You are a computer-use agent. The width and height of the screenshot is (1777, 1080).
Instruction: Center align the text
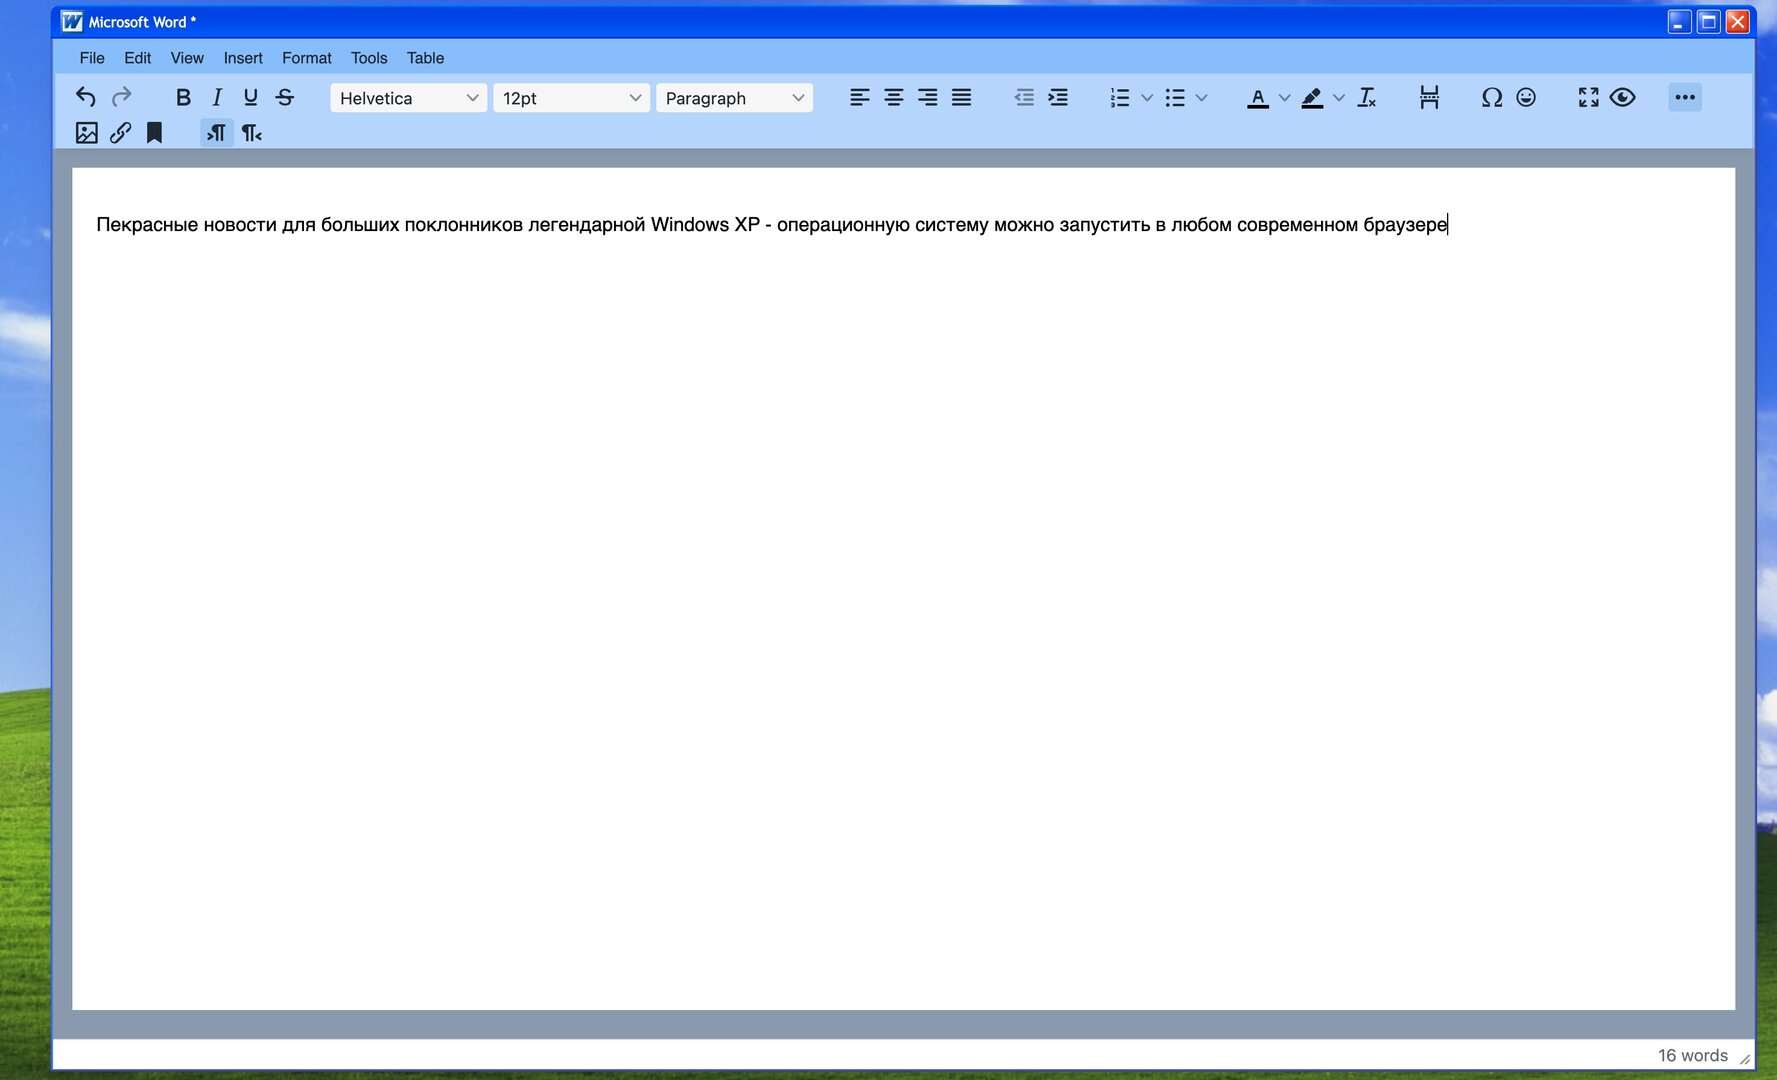894,97
